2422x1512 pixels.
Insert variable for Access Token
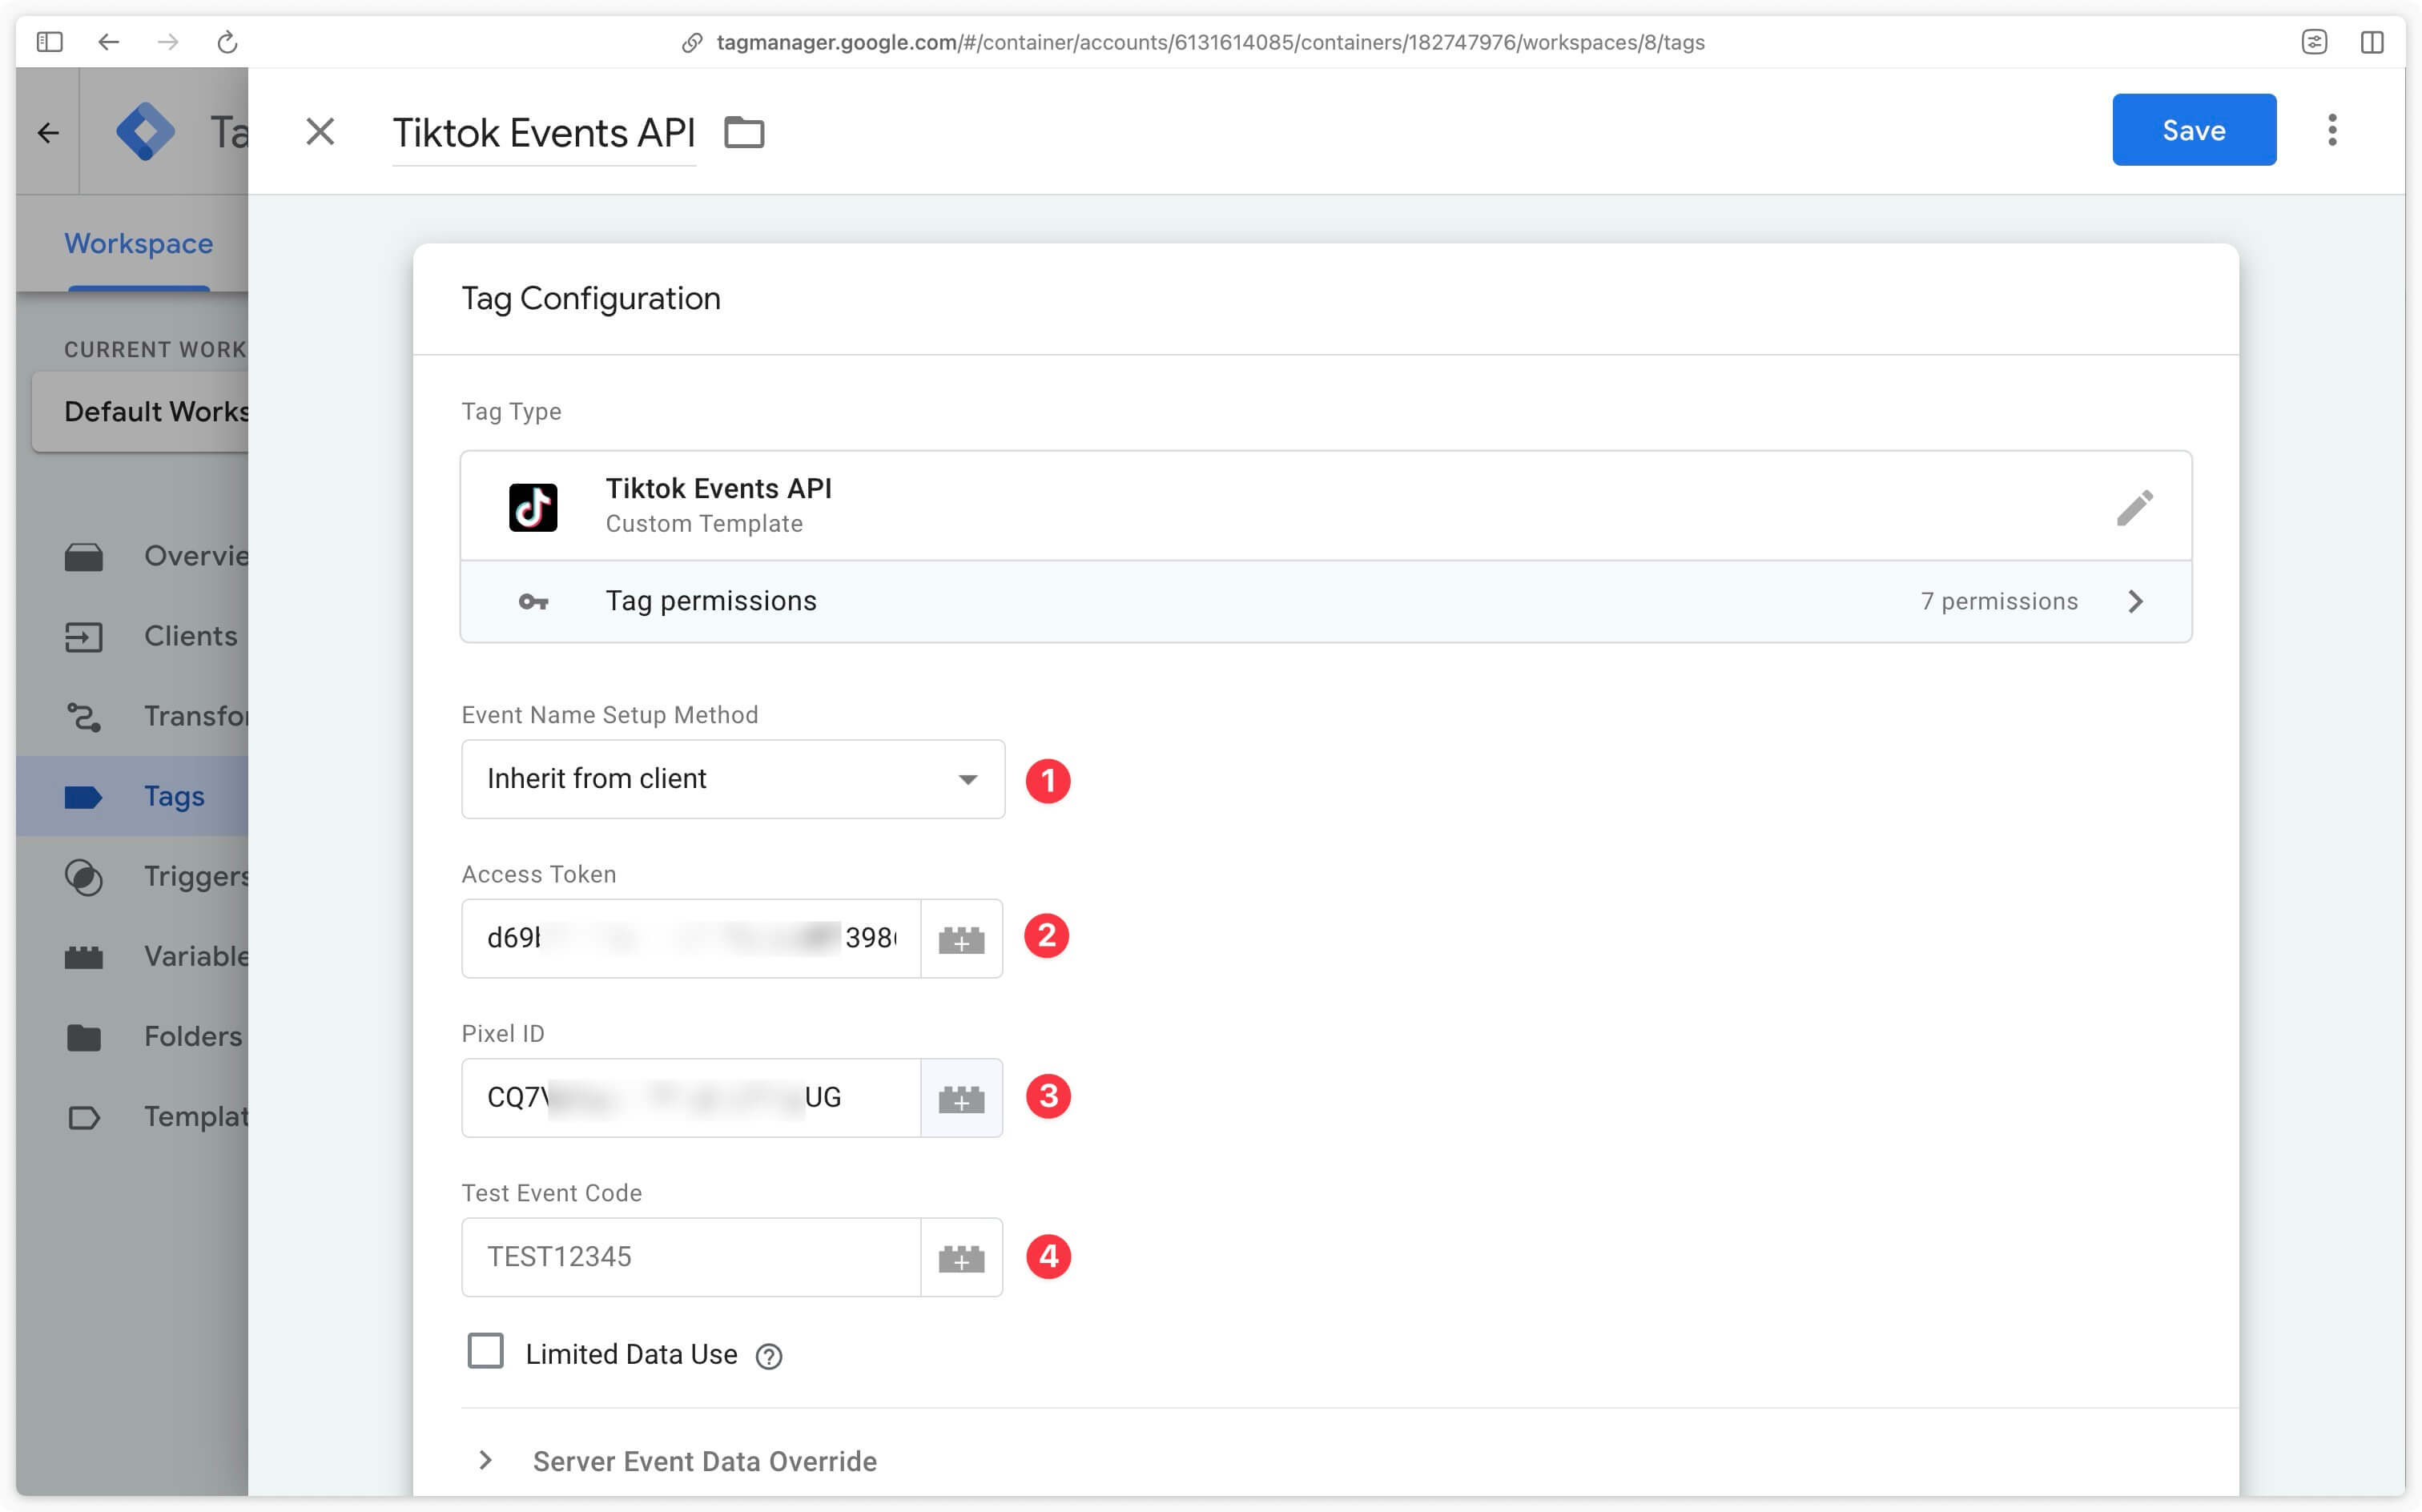point(962,938)
